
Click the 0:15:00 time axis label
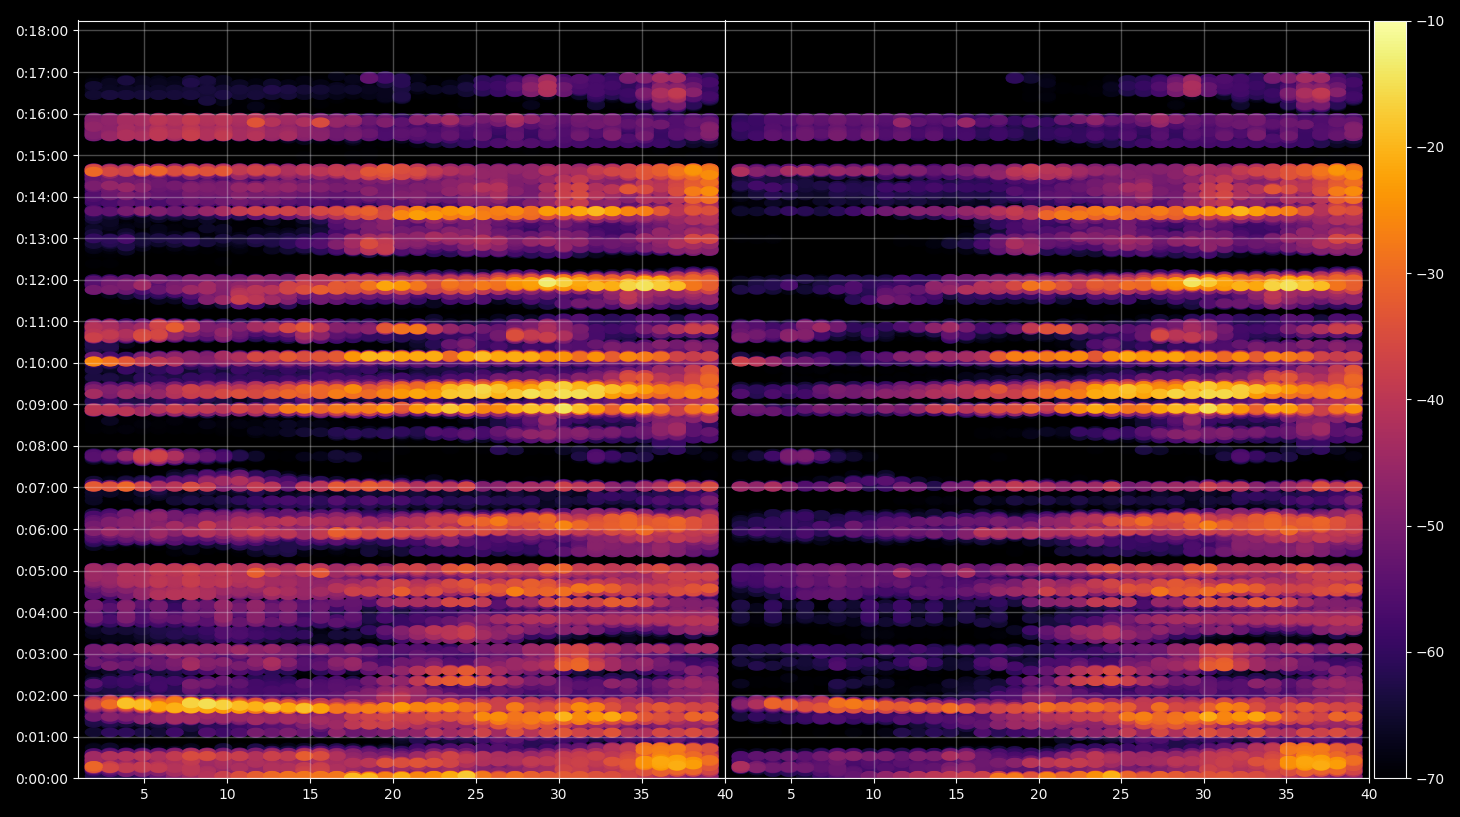[42, 156]
